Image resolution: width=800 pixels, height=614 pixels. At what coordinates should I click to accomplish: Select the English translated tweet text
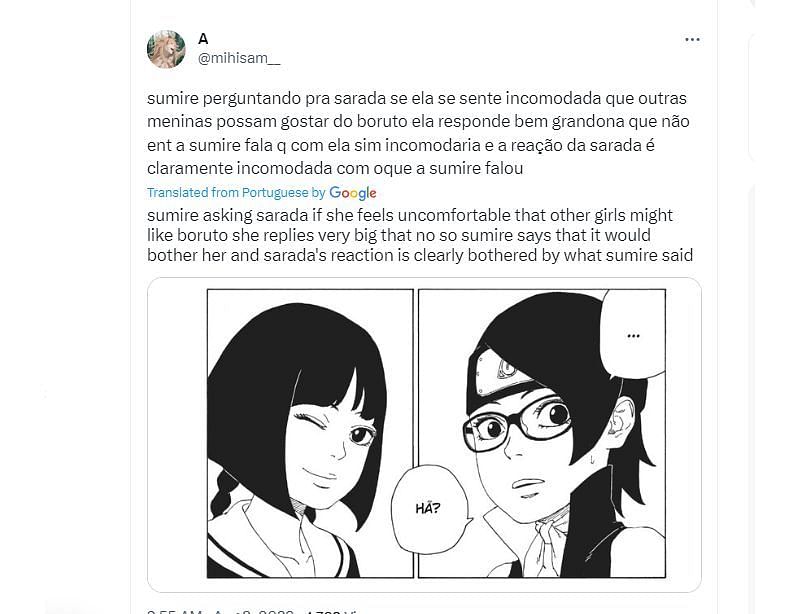[x=420, y=235]
